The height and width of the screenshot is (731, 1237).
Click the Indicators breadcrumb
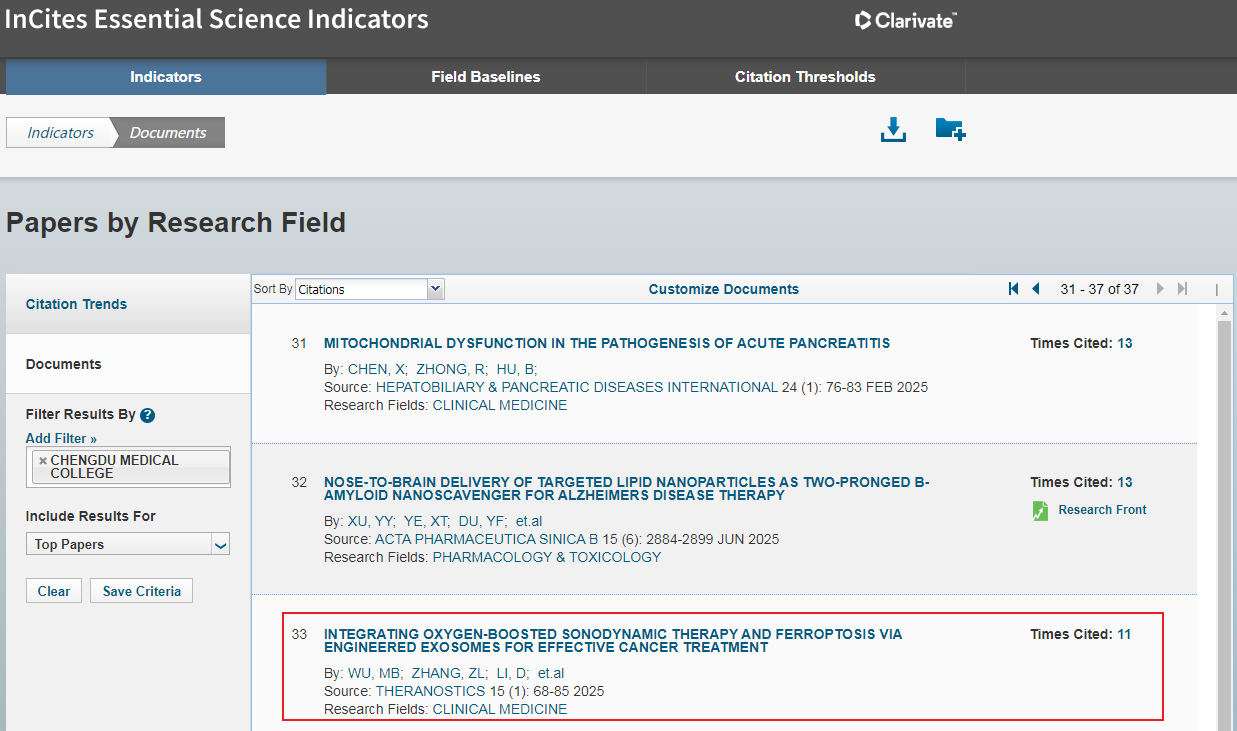click(x=60, y=133)
